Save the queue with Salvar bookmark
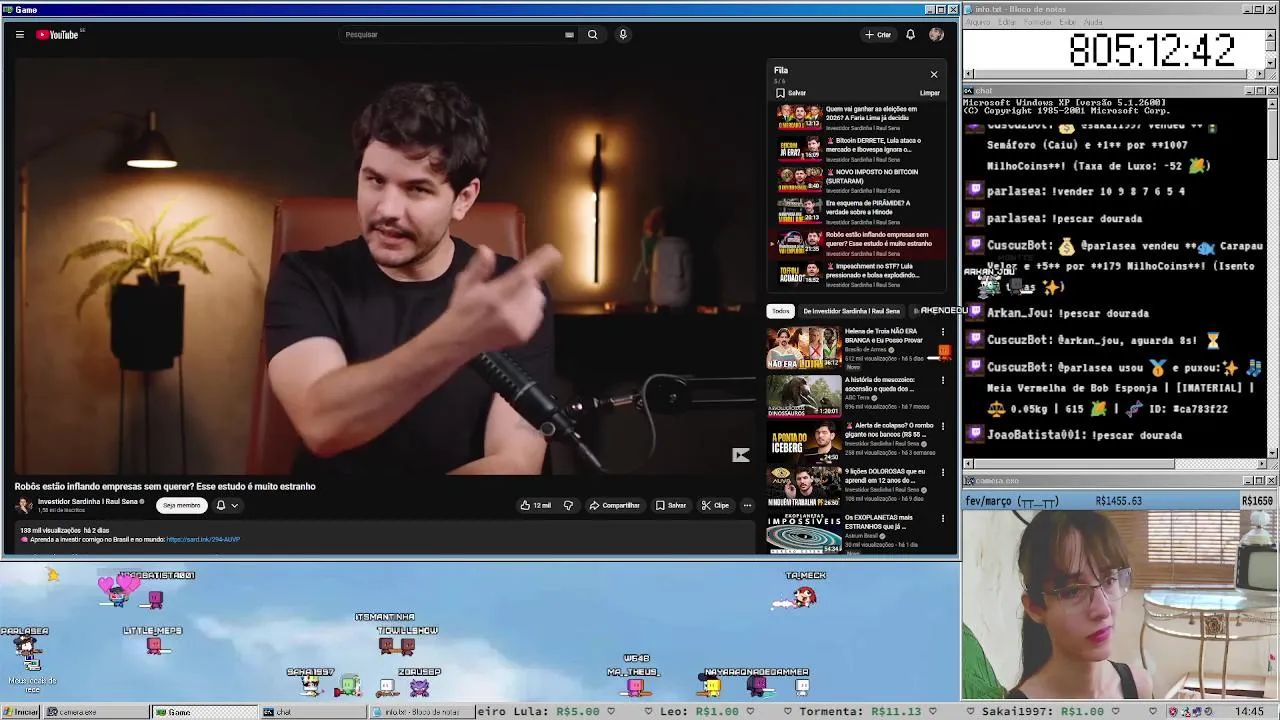 click(791, 93)
